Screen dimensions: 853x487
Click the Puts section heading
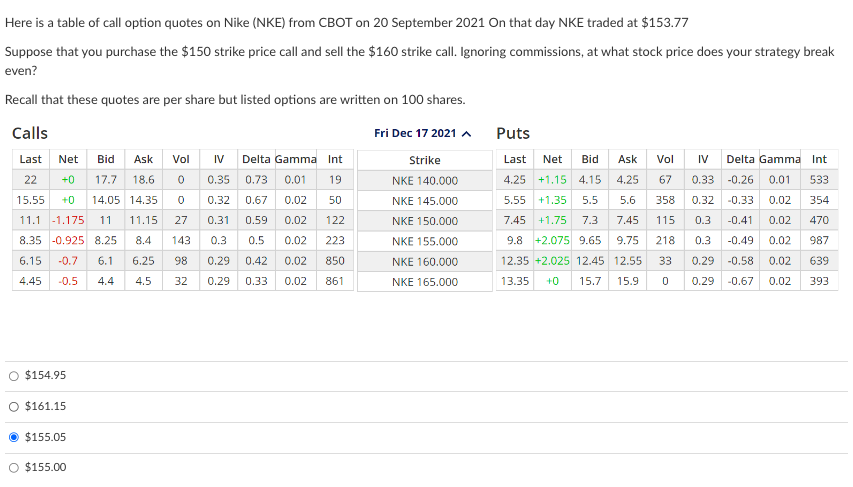point(513,133)
